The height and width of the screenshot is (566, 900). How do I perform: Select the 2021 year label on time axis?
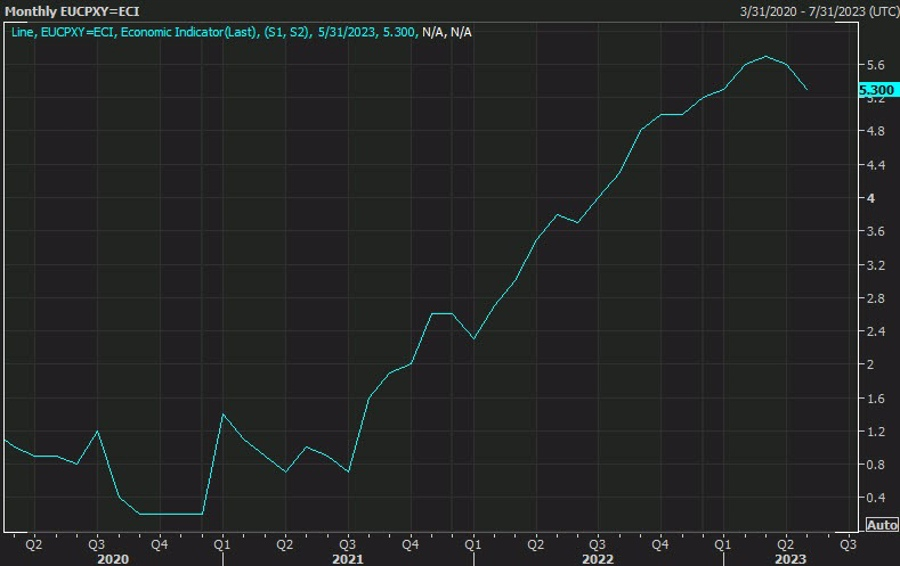347,559
